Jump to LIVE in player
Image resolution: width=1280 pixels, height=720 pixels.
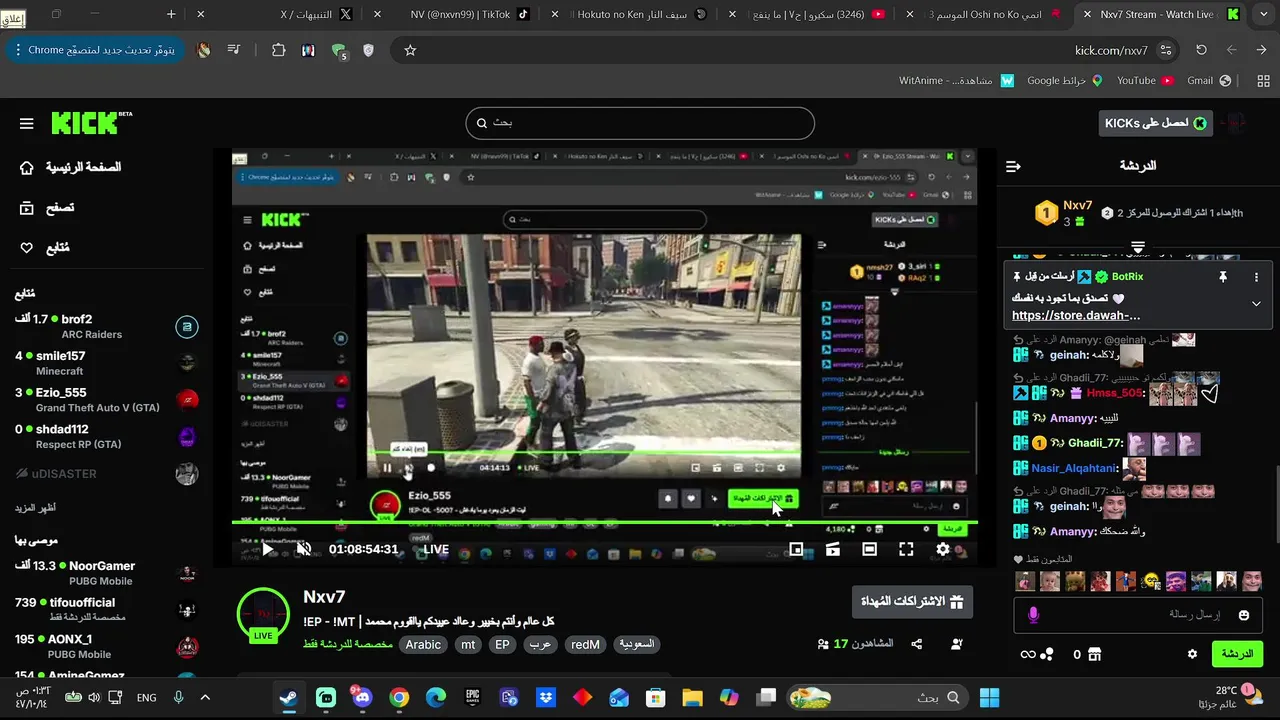pyautogui.click(x=435, y=549)
